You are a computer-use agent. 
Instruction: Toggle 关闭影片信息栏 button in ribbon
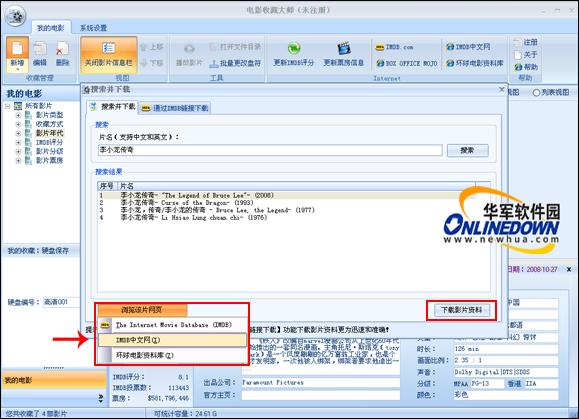pyautogui.click(x=109, y=54)
